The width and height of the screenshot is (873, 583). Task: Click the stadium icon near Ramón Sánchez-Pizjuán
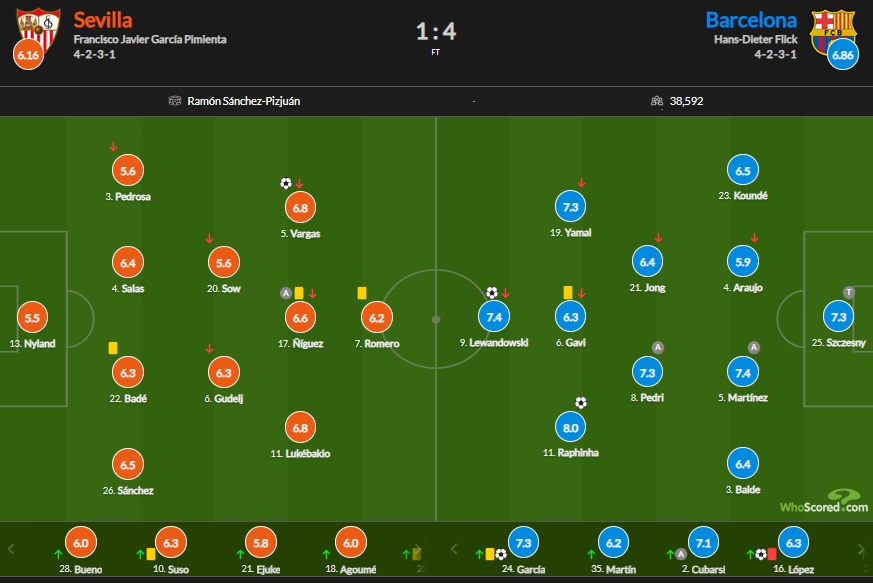click(175, 101)
